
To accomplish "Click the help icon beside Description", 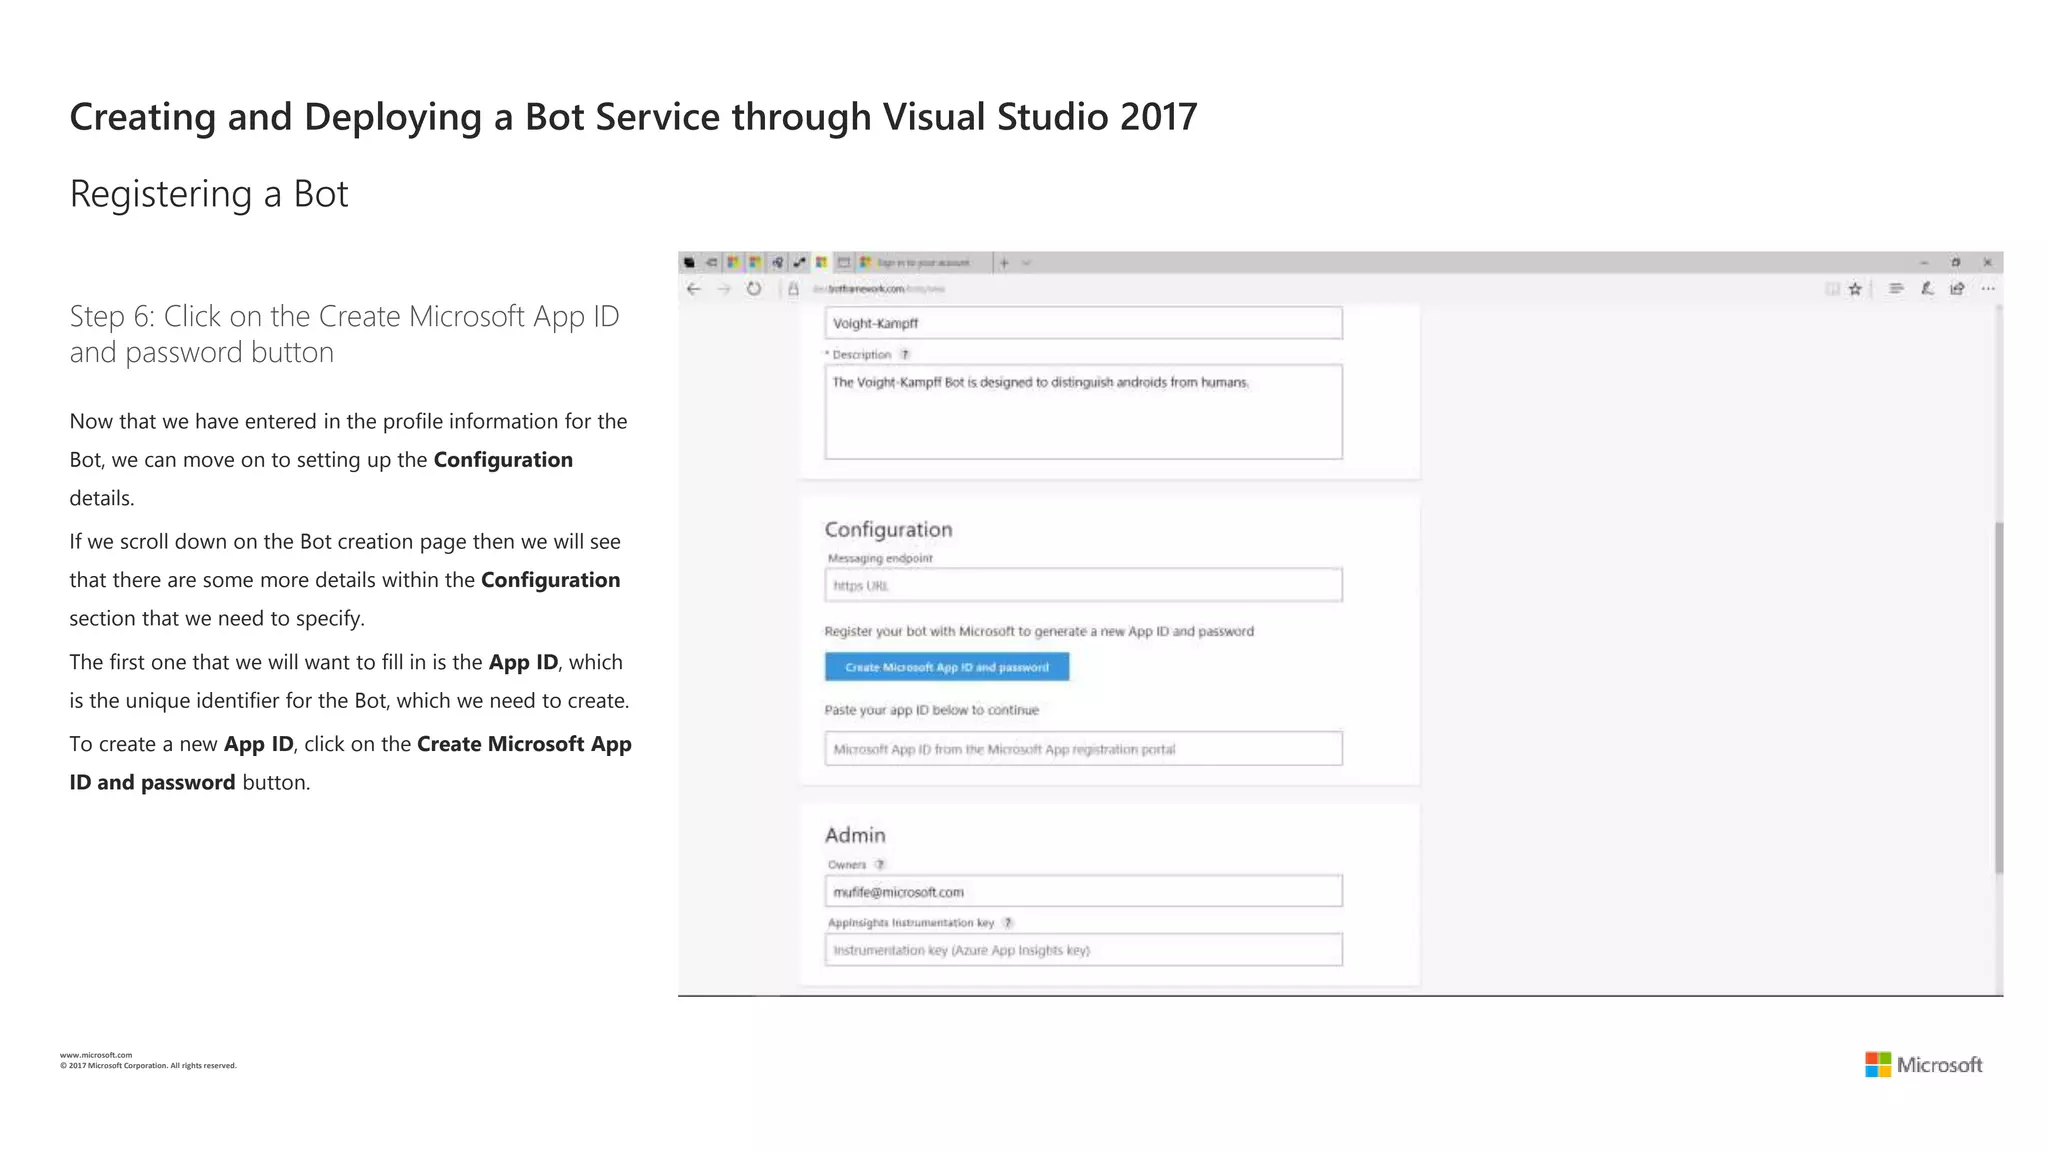I will coord(905,355).
